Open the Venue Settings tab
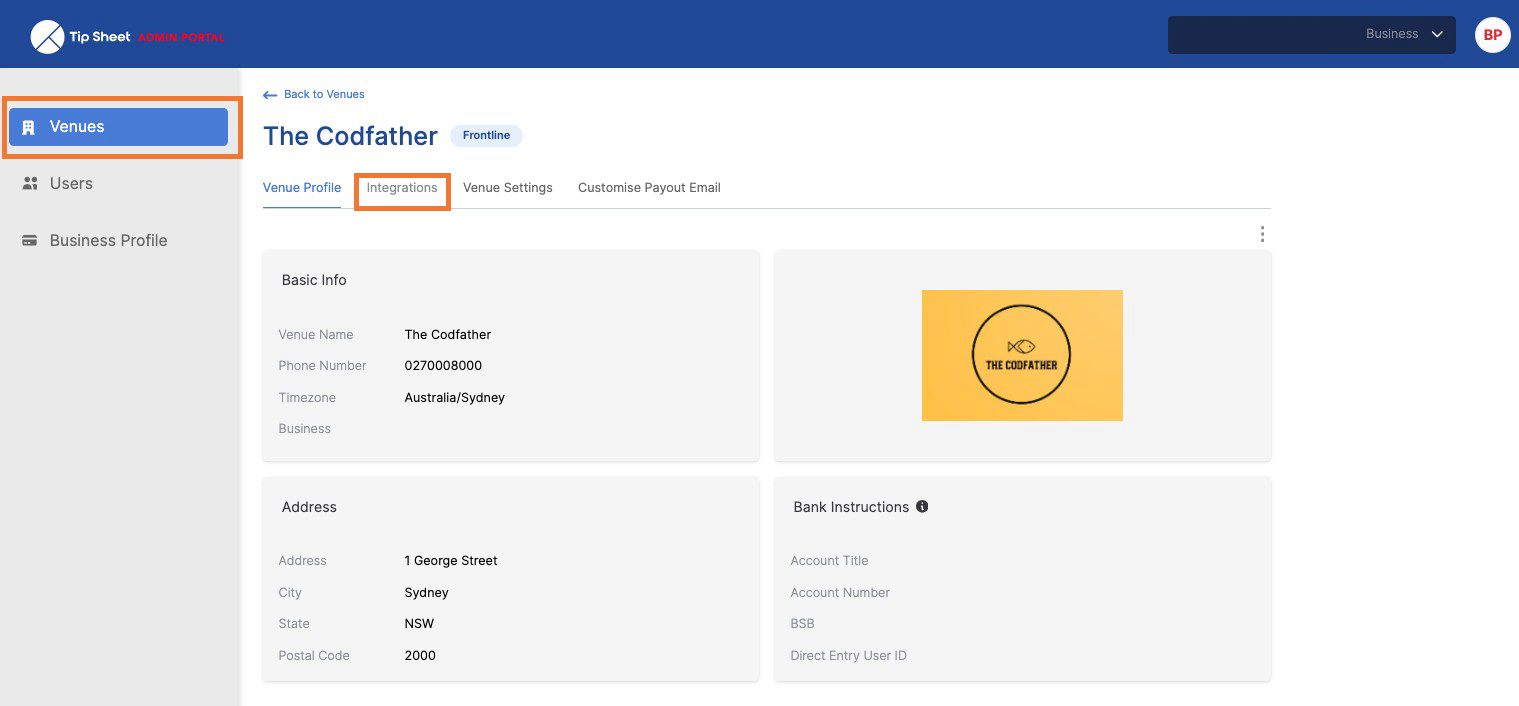 tap(507, 188)
